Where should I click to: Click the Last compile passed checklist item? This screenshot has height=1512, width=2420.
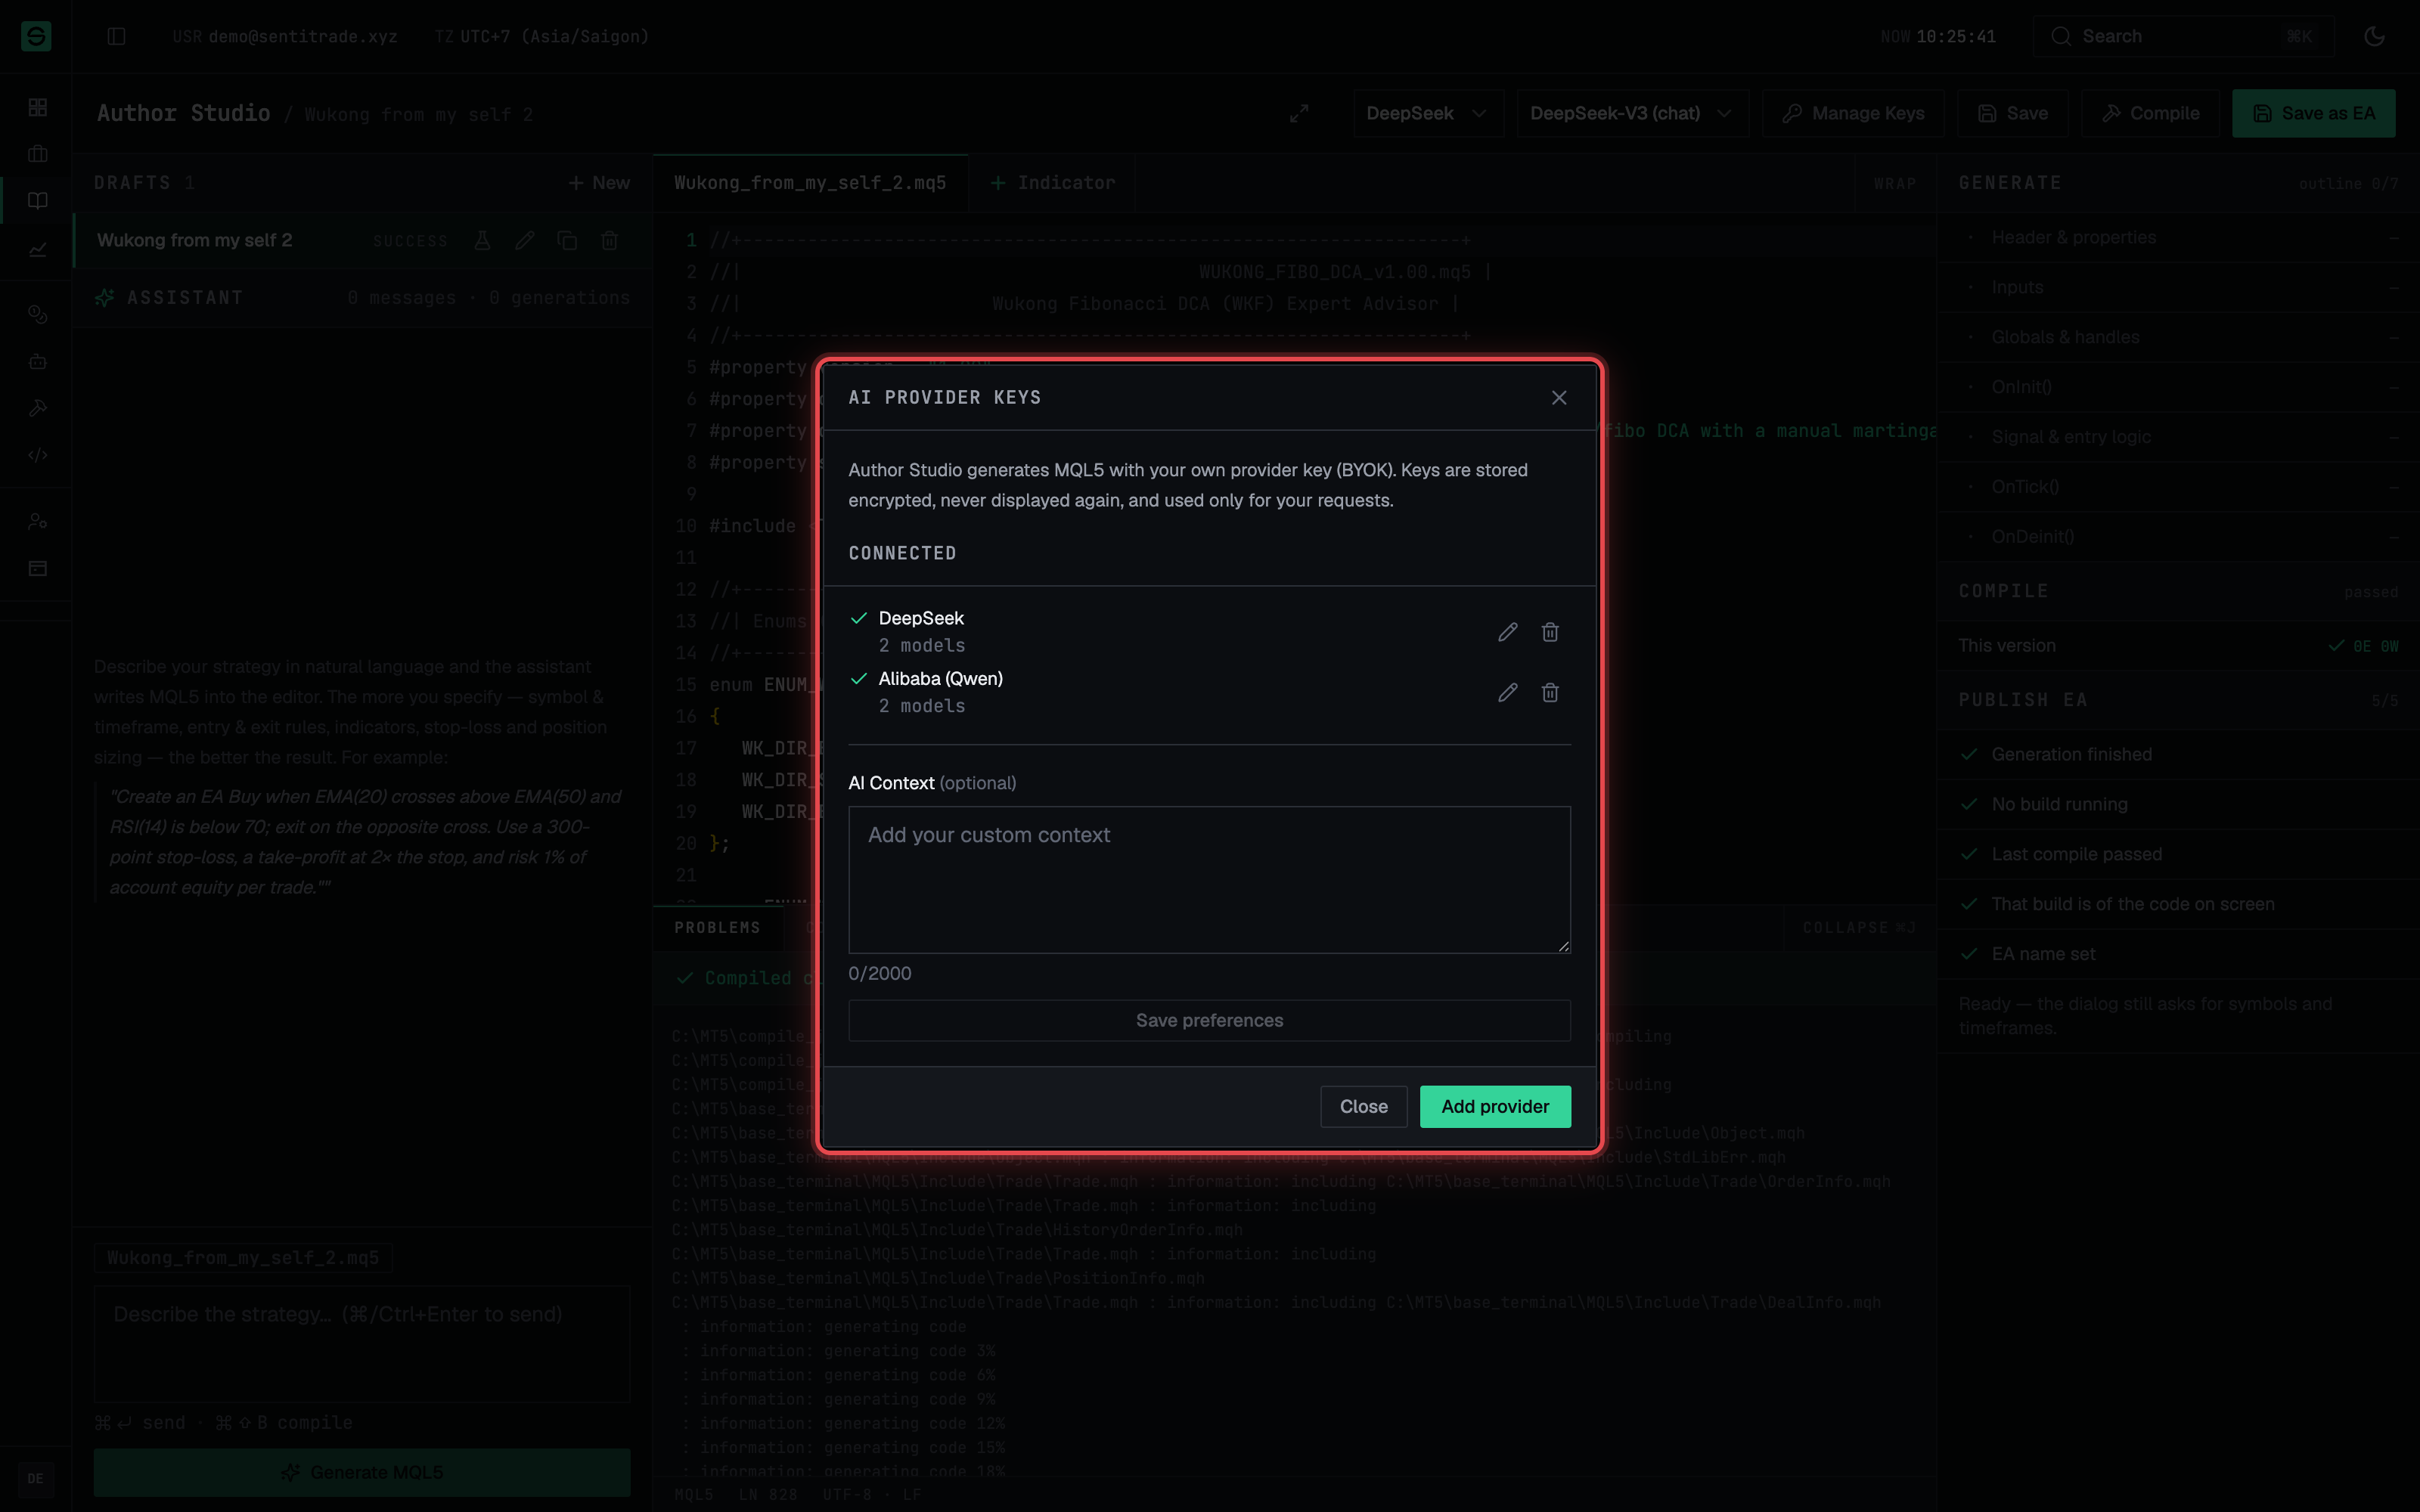[x=2178, y=854]
